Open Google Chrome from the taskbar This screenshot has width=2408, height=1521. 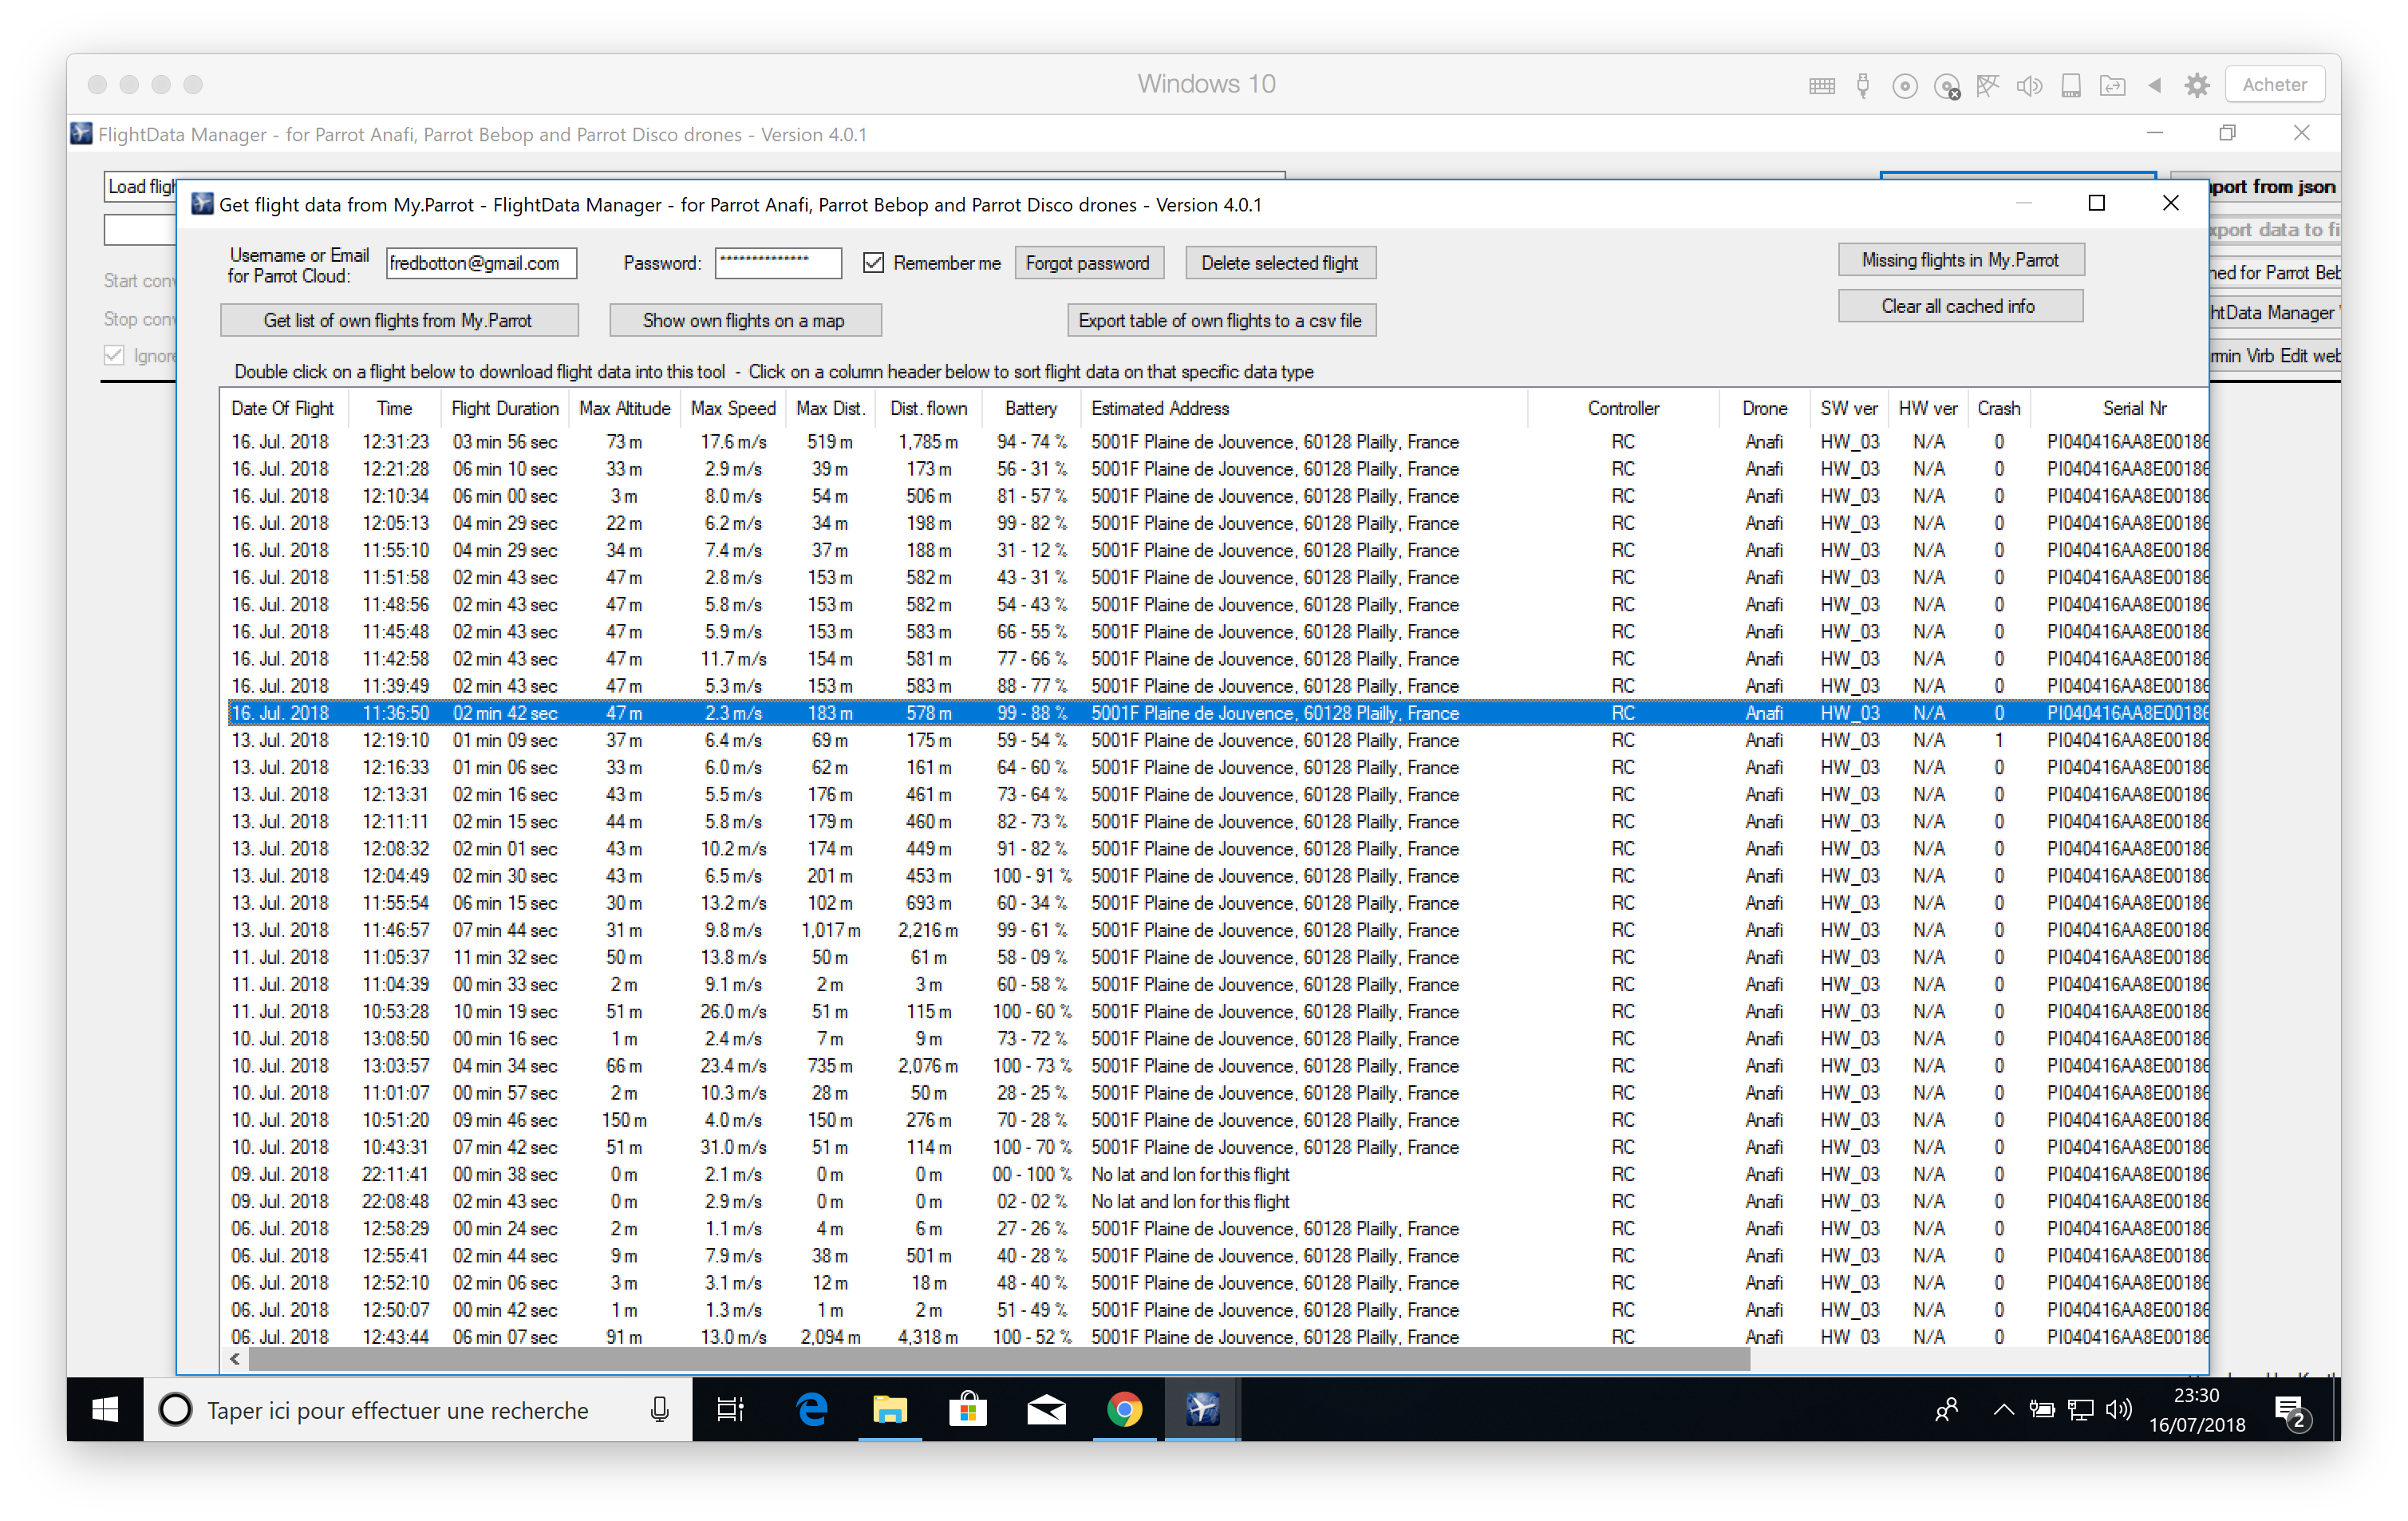(1124, 1409)
